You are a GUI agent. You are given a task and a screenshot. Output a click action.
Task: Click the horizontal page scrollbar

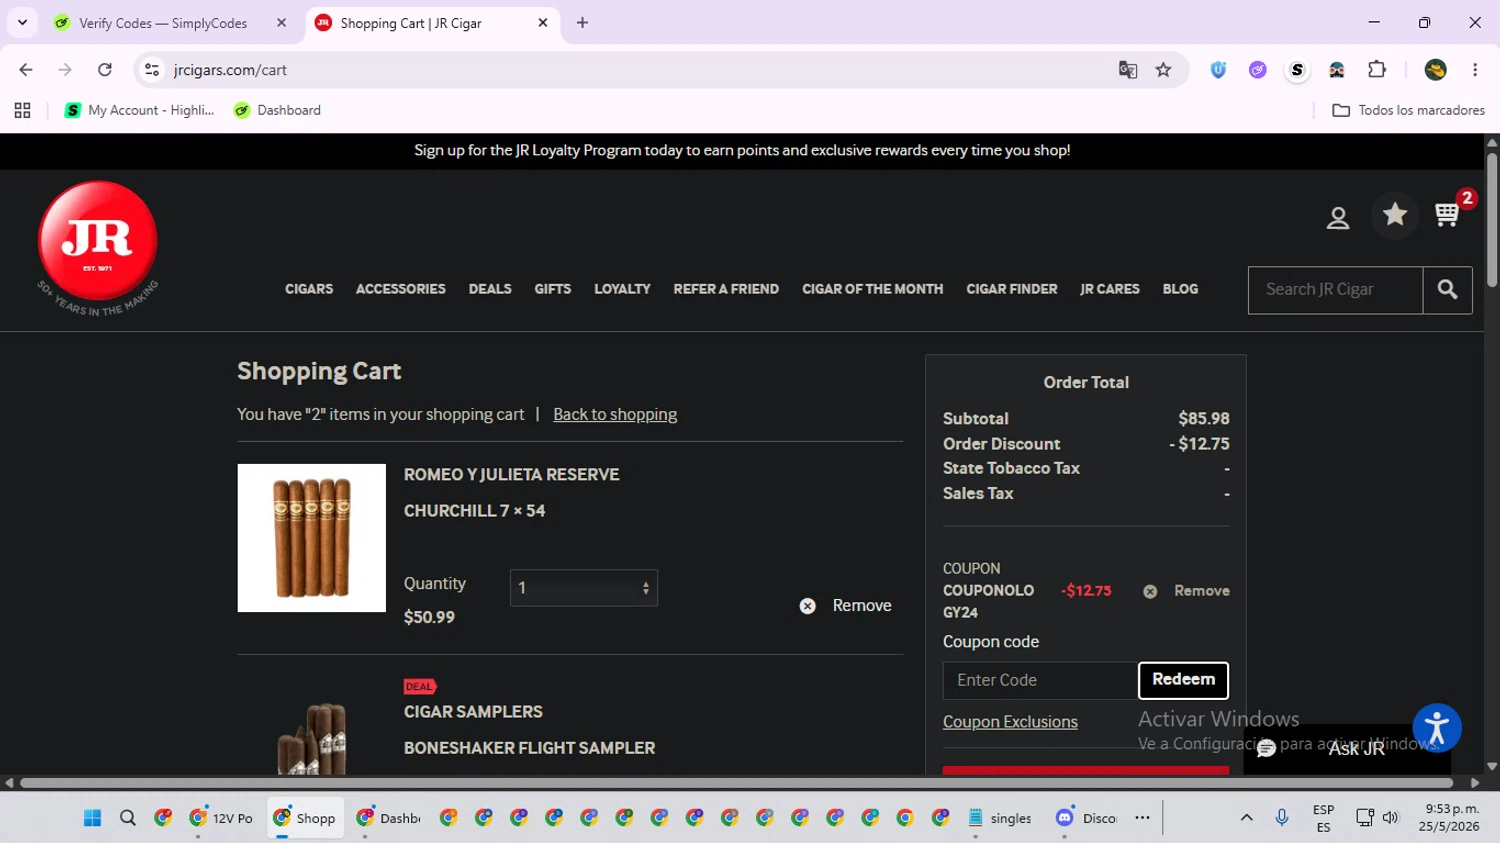coord(735,783)
